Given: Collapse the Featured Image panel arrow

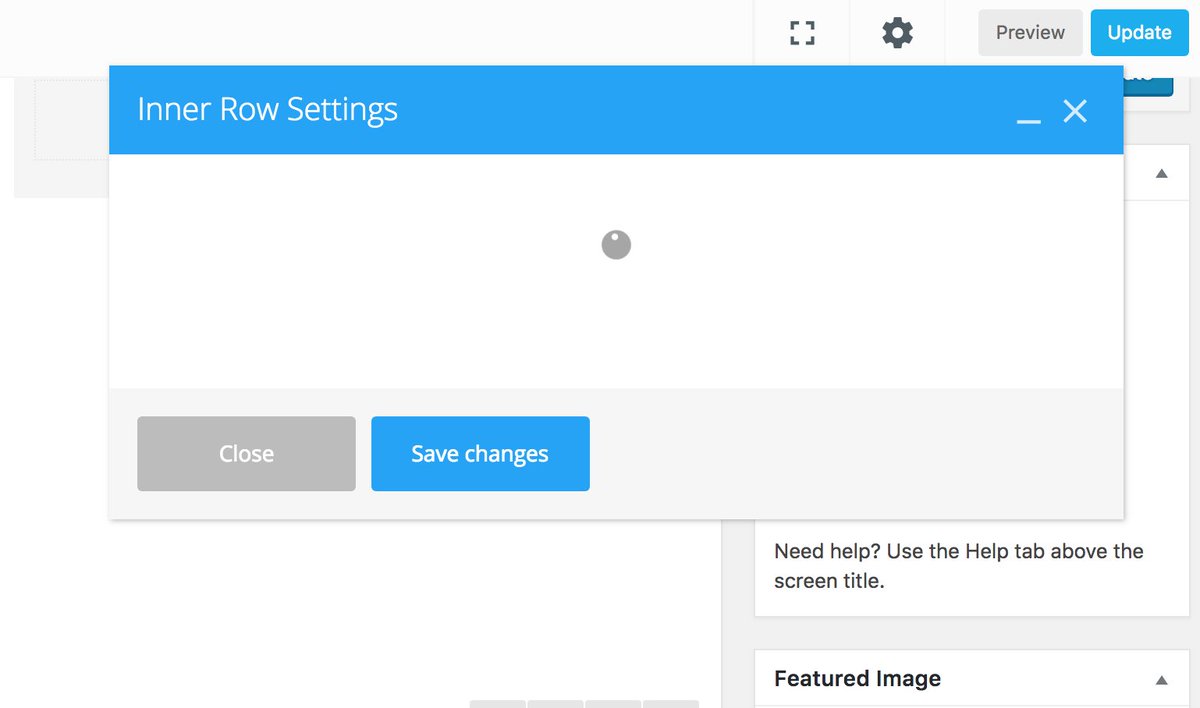Looking at the screenshot, I should point(1161,680).
